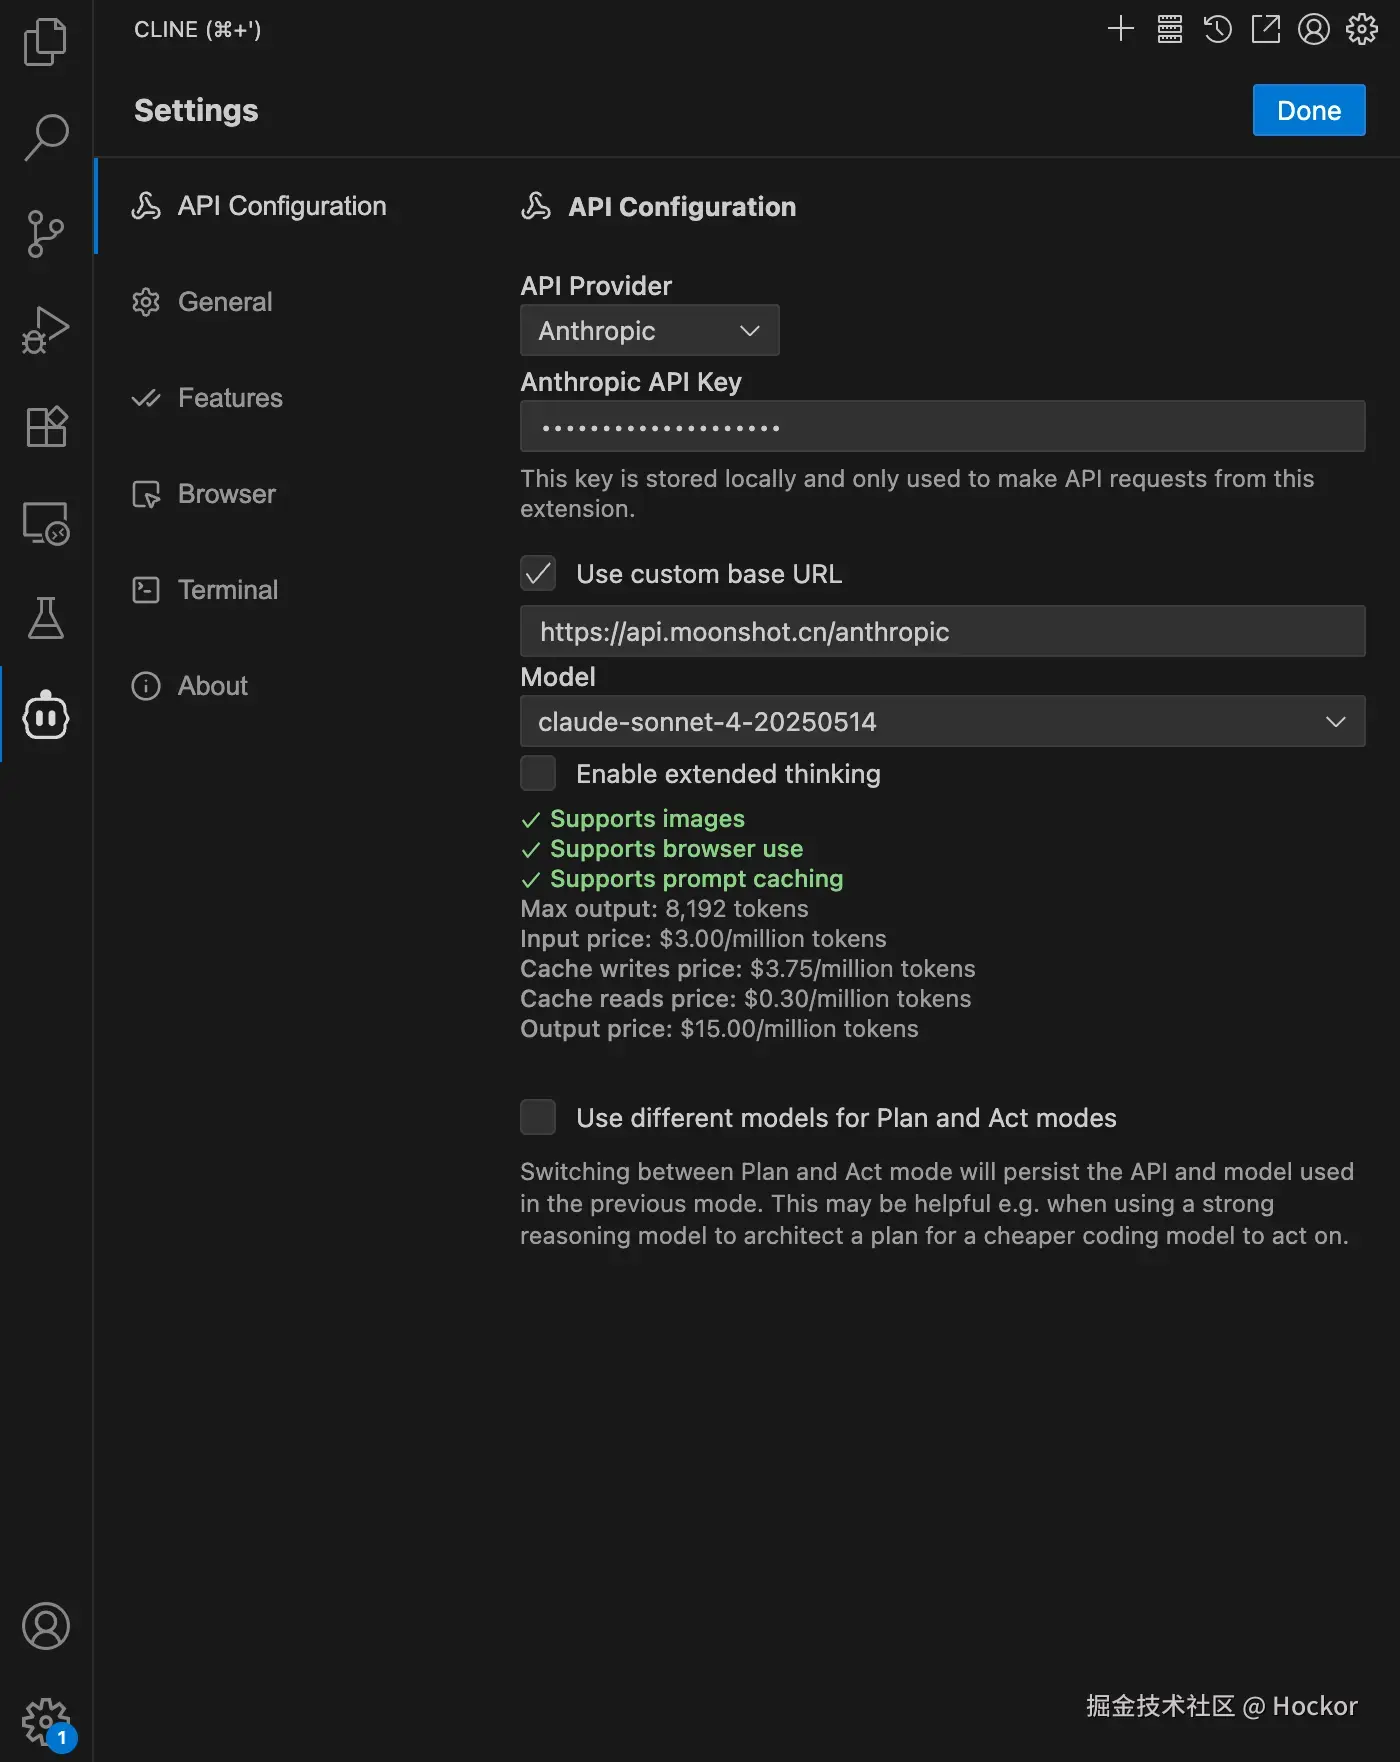Open Cline task history icon
Image resolution: width=1400 pixels, height=1762 pixels.
coord(1217,29)
